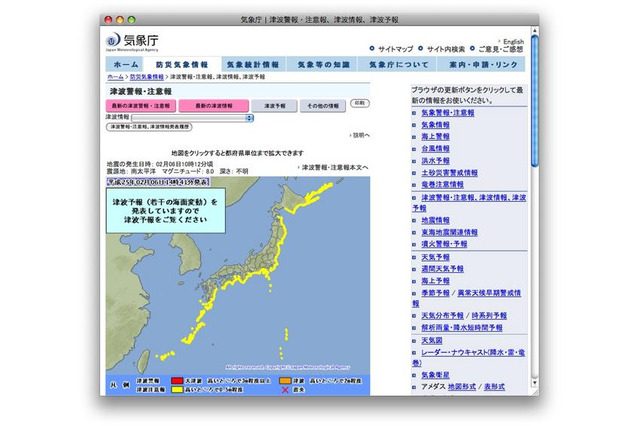640x426 pixels.
Task: Open the ホーム navigation tab
Action: (x=125, y=64)
